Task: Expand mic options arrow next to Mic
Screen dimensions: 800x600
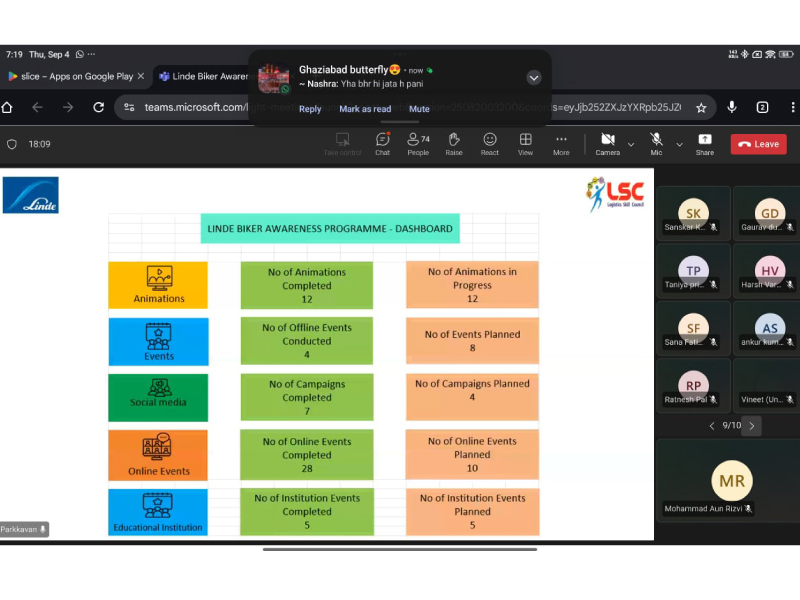Action: point(680,144)
